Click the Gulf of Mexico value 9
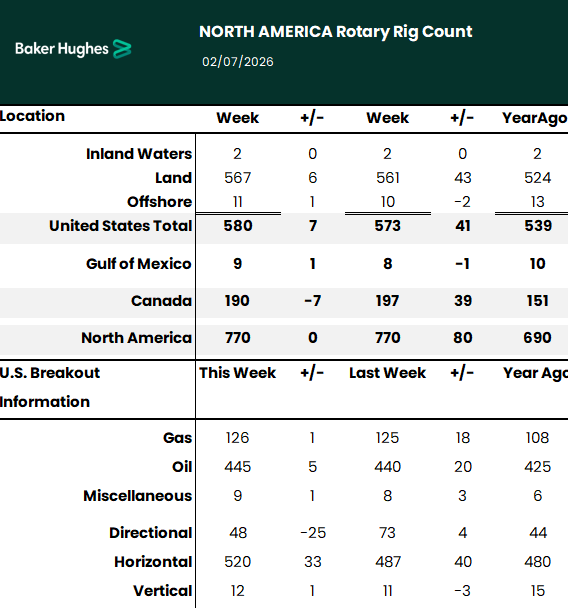 pyautogui.click(x=238, y=264)
